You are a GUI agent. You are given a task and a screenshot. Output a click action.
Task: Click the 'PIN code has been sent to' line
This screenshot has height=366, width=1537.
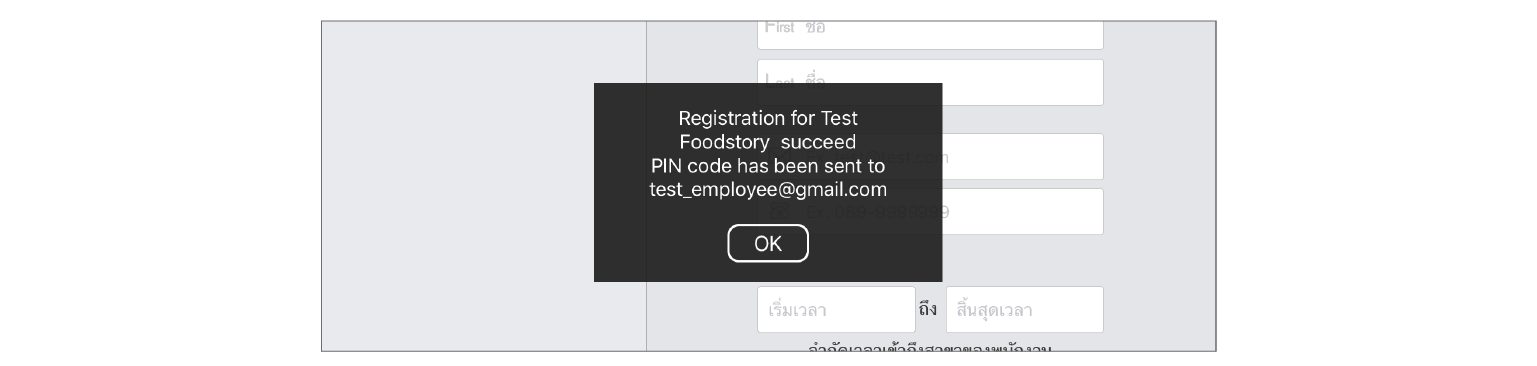tap(767, 165)
